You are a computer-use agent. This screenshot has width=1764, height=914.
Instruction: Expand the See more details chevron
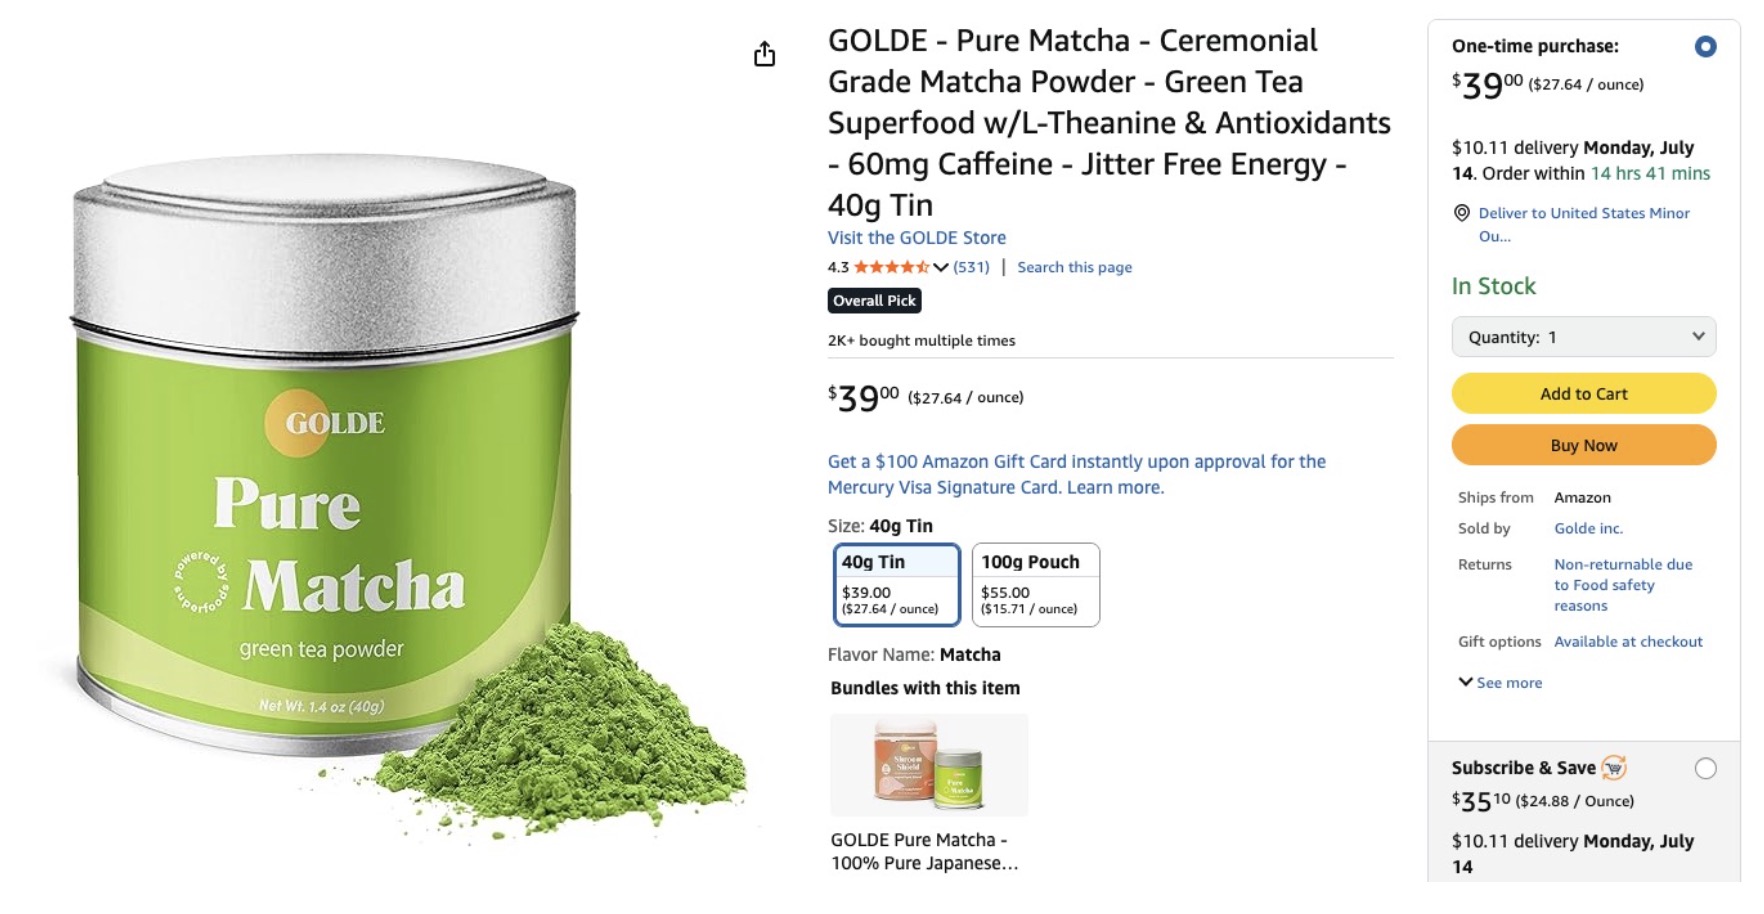coord(1465,682)
